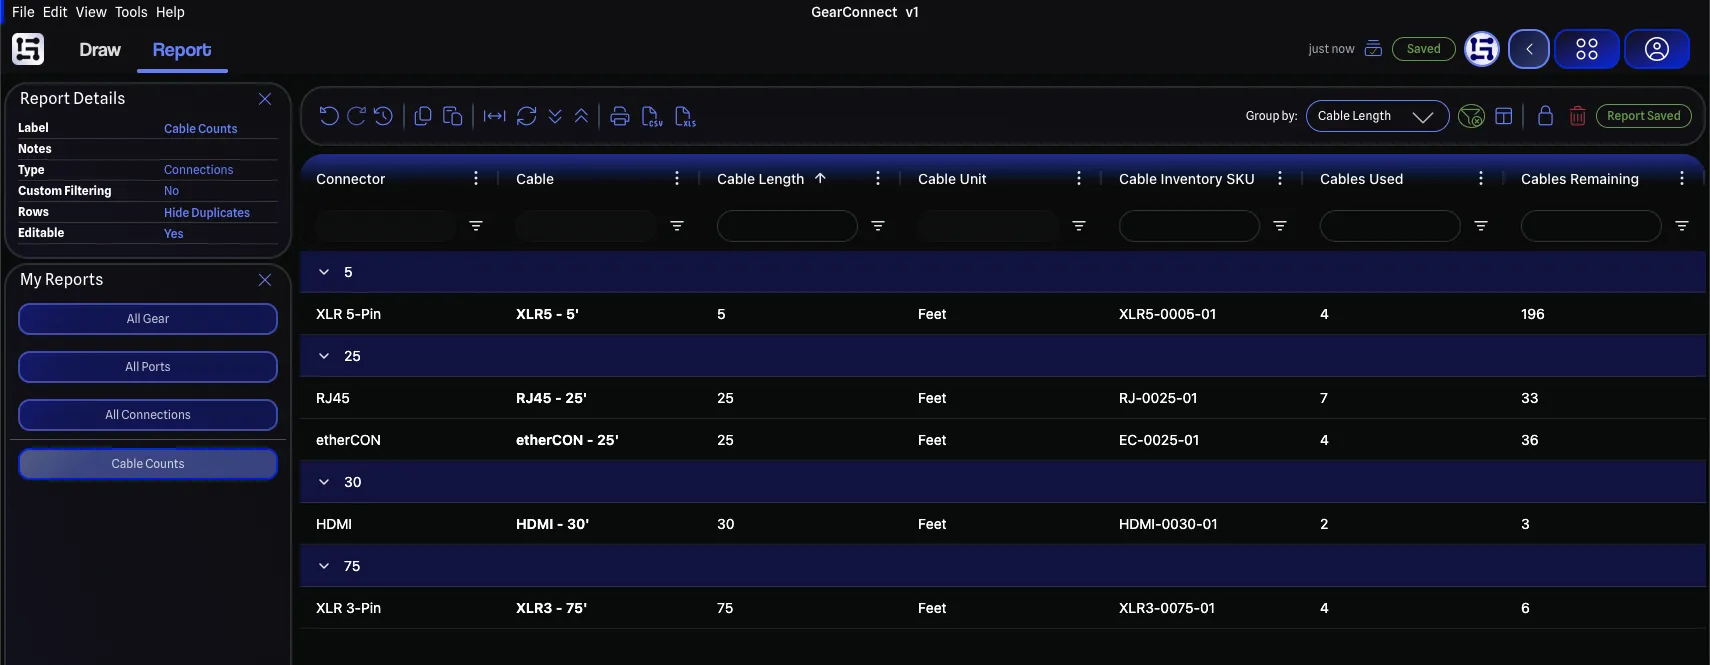Click the paste clipboard icon
This screenshot has width=1710, height=665.
[452, 116]
